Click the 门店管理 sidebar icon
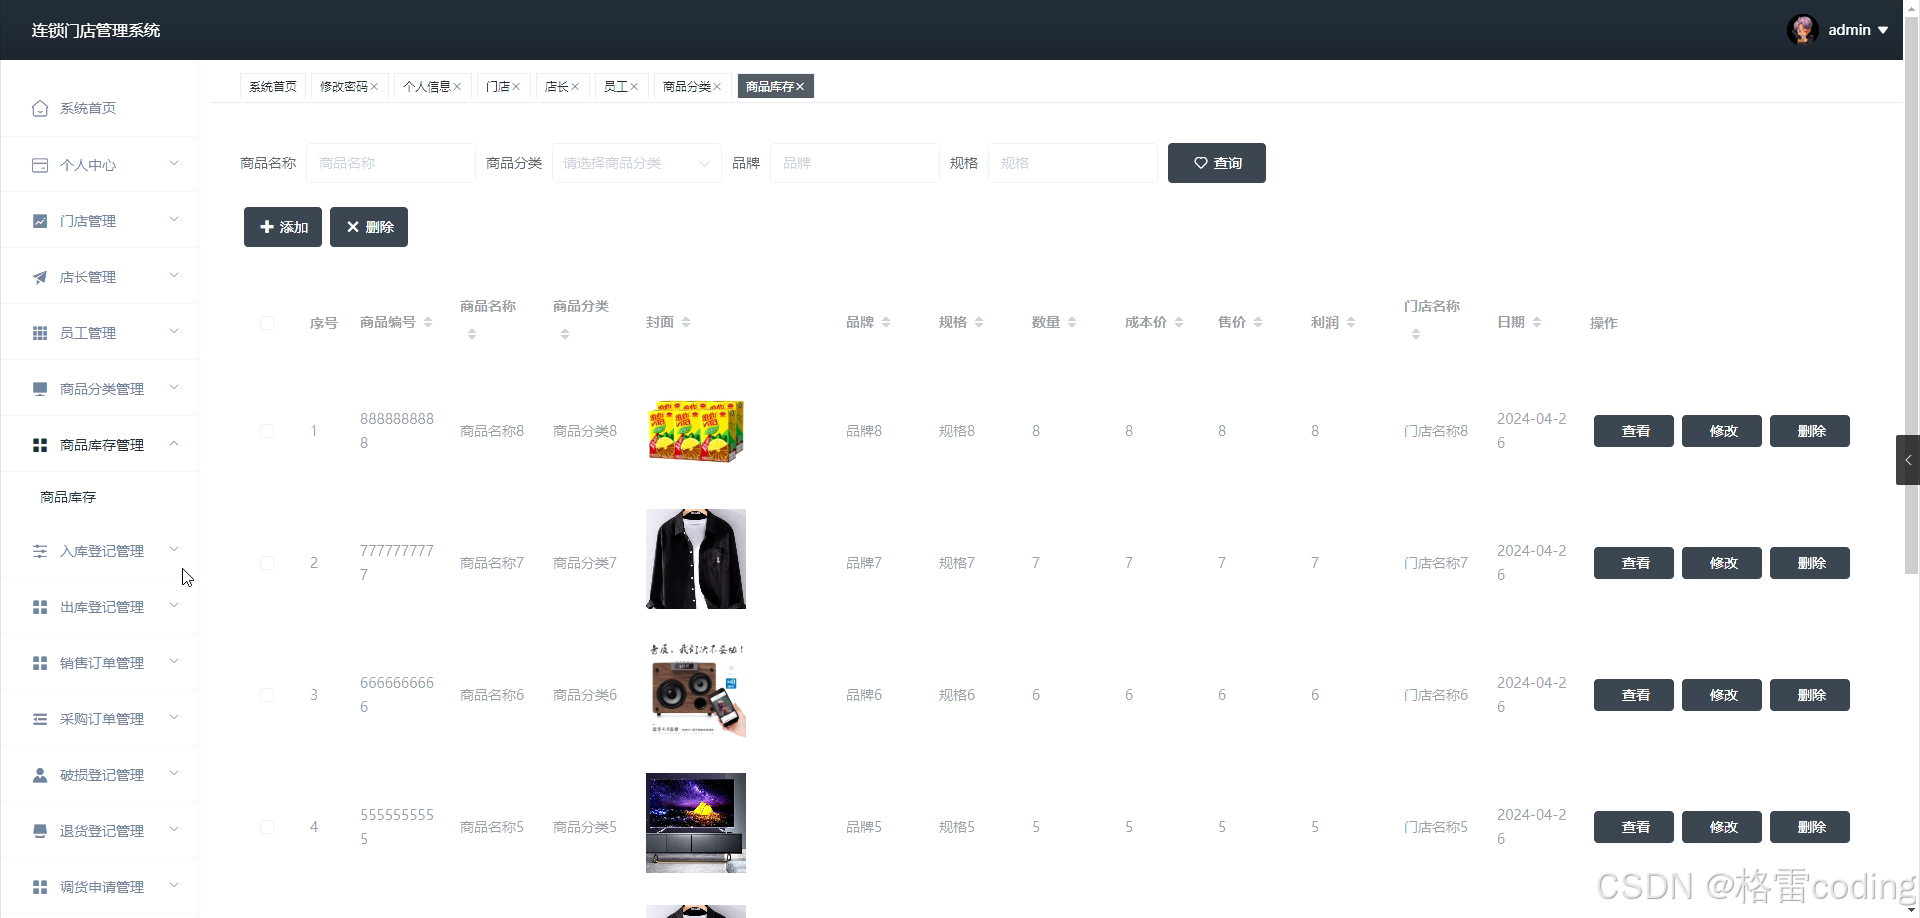 coord(40,220)
